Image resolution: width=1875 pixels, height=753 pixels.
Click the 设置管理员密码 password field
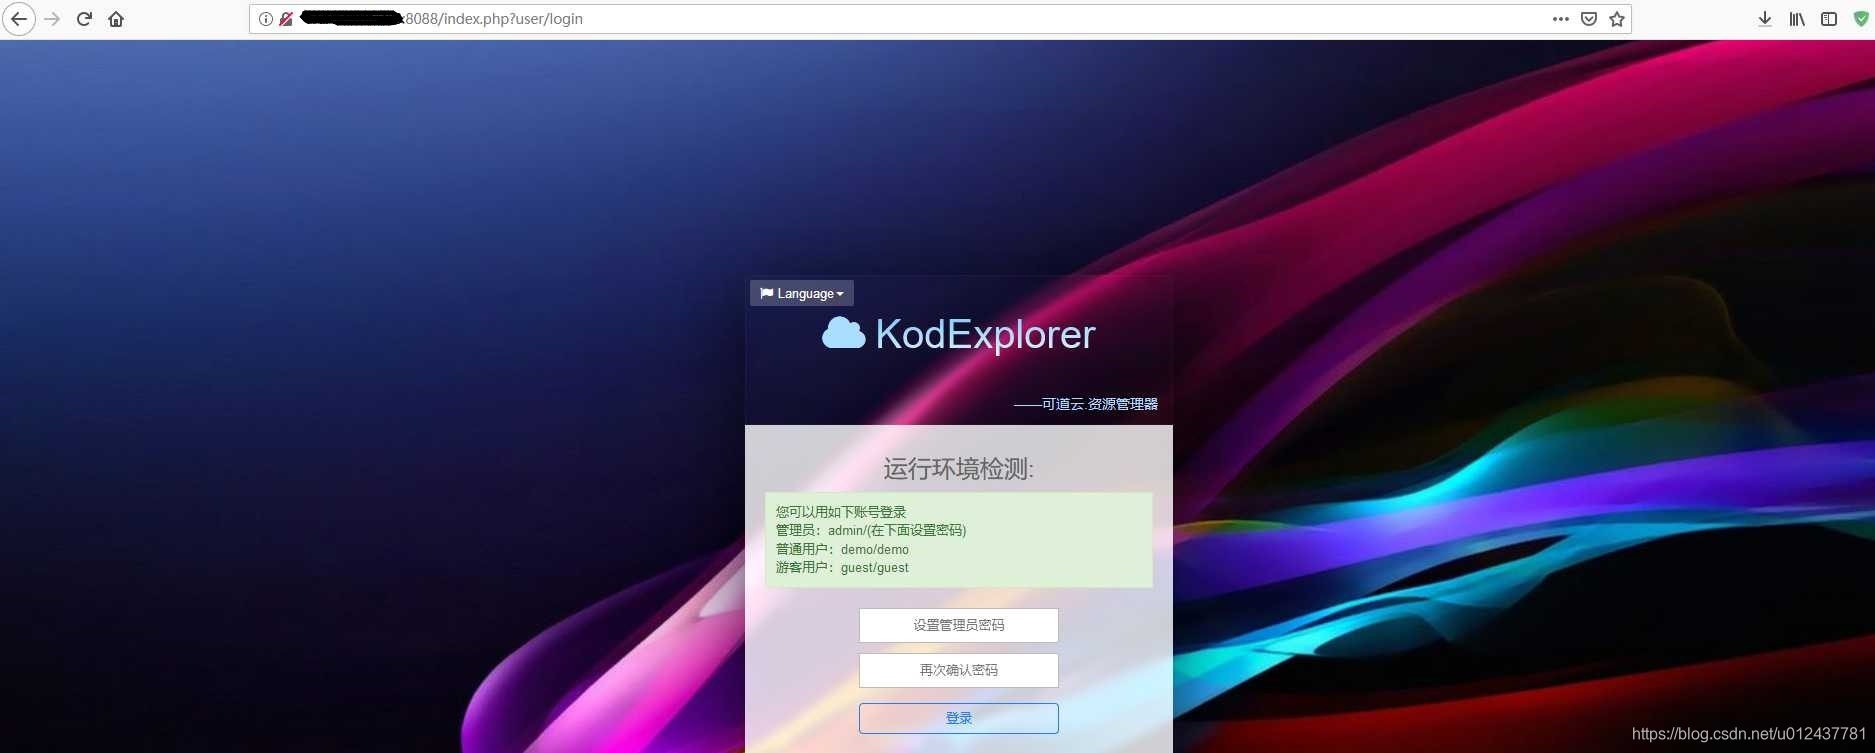point(959,625)
